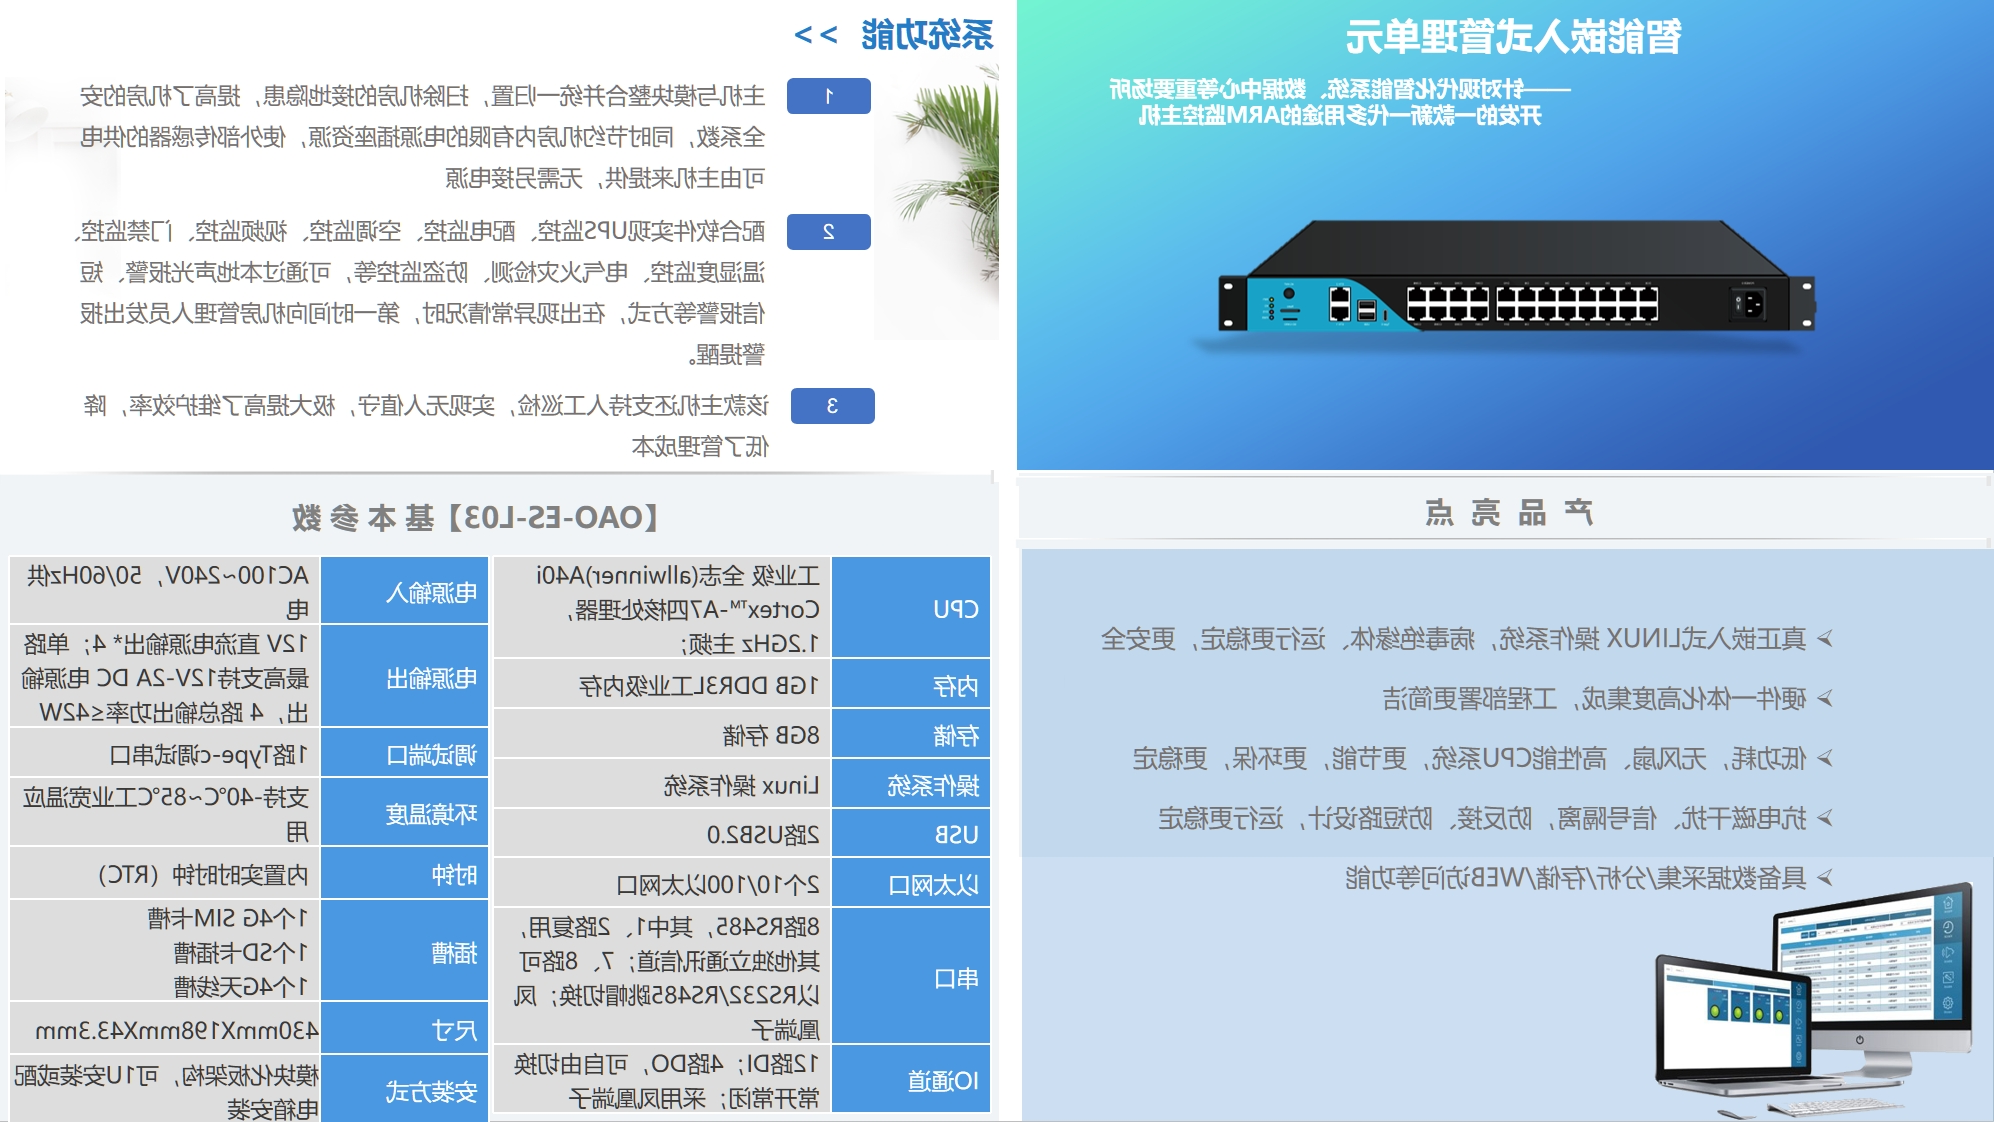1994x1122 pixels.
Task: Click the clock history icon on monitor sidebar
Action: coord(1948,928)
